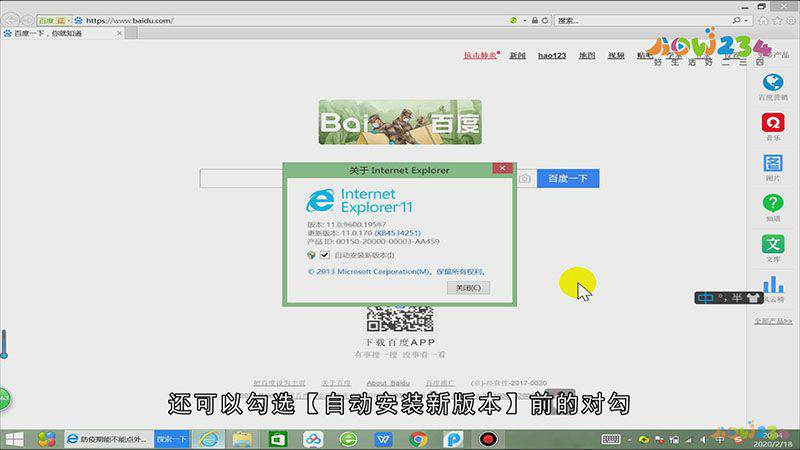Open the 关于百度 footer link
This screenshot has width=800, height=450.
[336, 383]
